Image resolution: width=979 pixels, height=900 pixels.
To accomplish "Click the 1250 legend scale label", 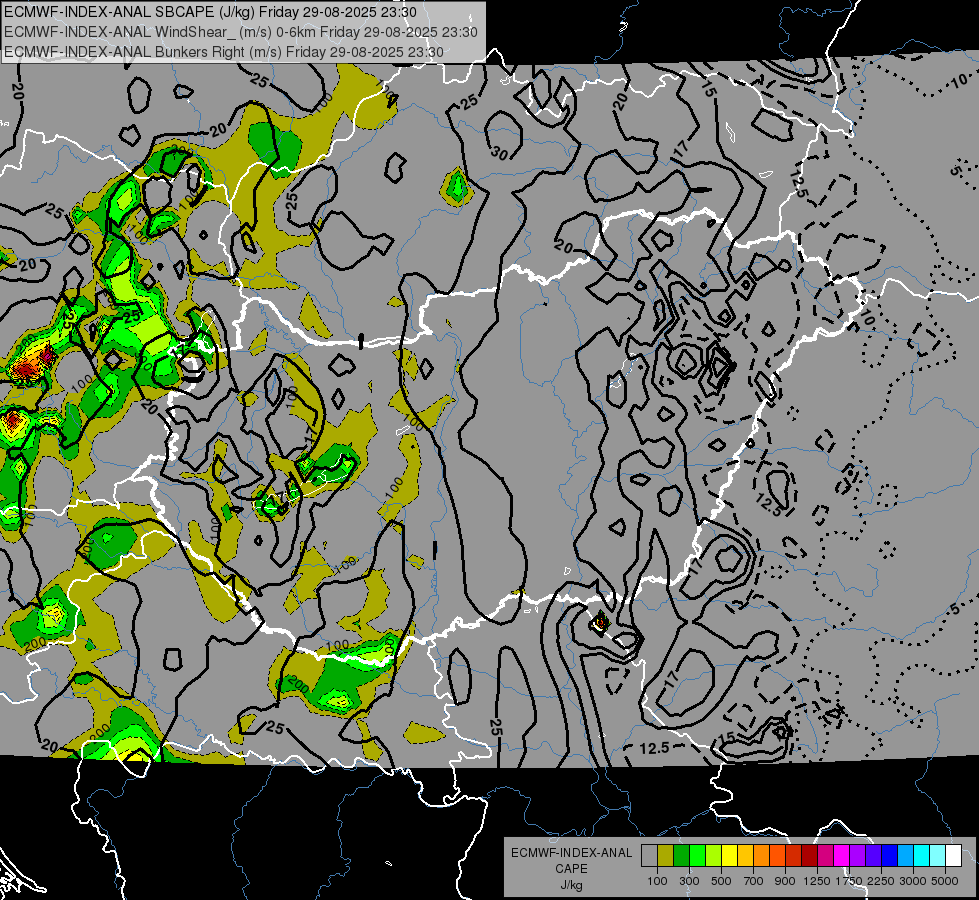I will coord(817,881).
